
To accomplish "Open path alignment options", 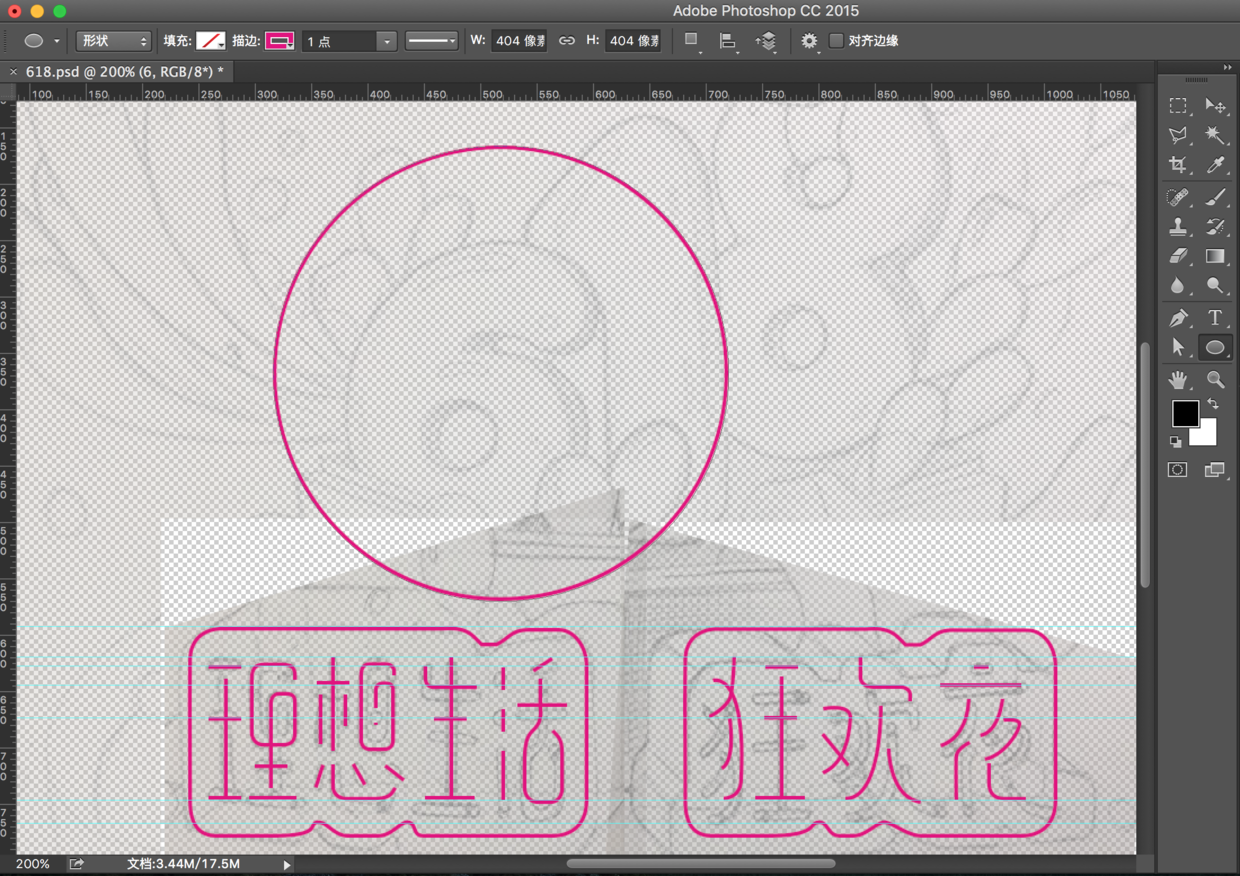I will click(x=728, y=41).
